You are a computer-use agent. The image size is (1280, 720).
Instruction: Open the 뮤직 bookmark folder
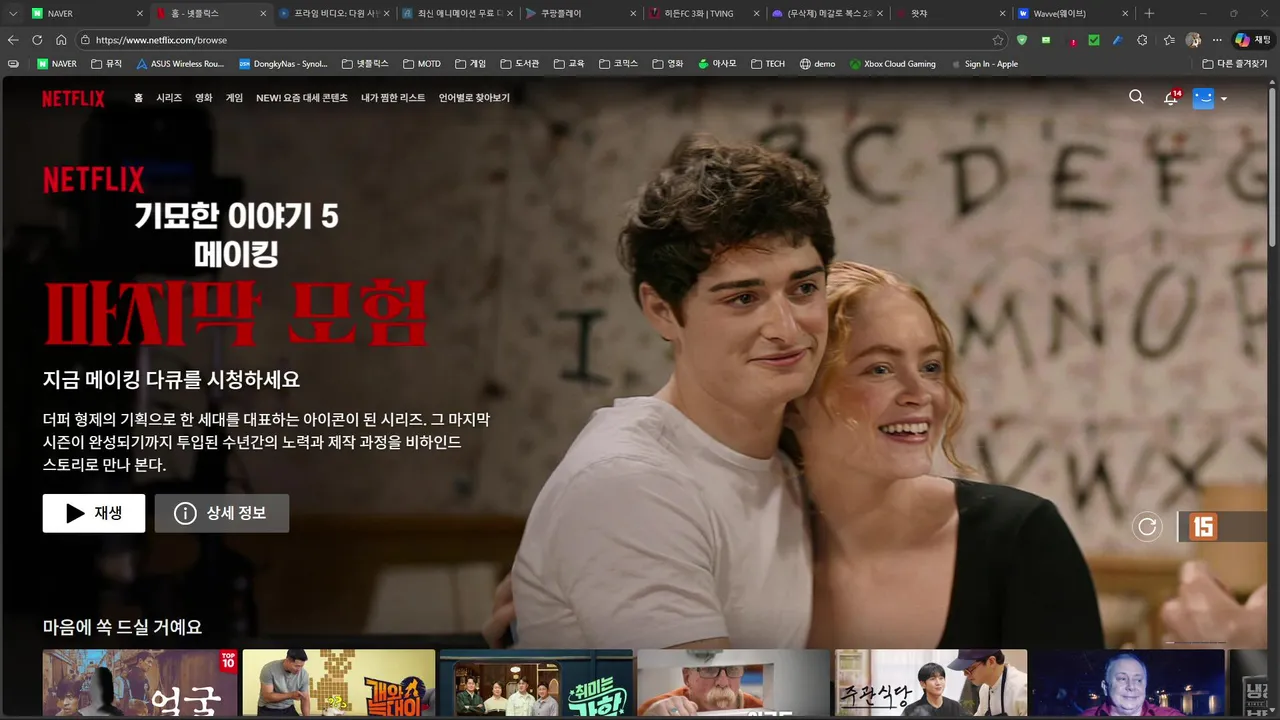click(x=106, y=64)
